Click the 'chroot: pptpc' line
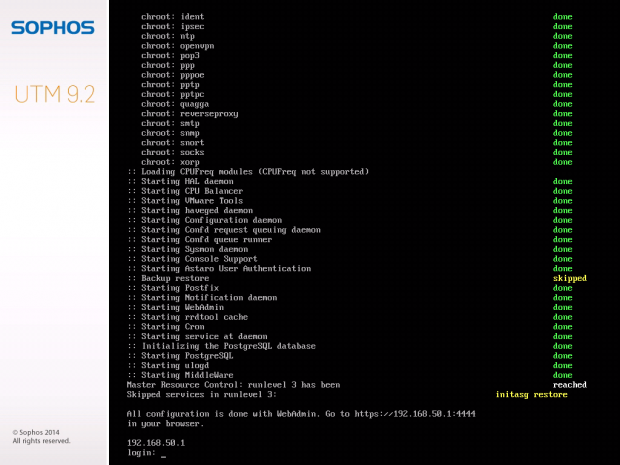Viewport: 620px width, 465px height. (172, 94)
